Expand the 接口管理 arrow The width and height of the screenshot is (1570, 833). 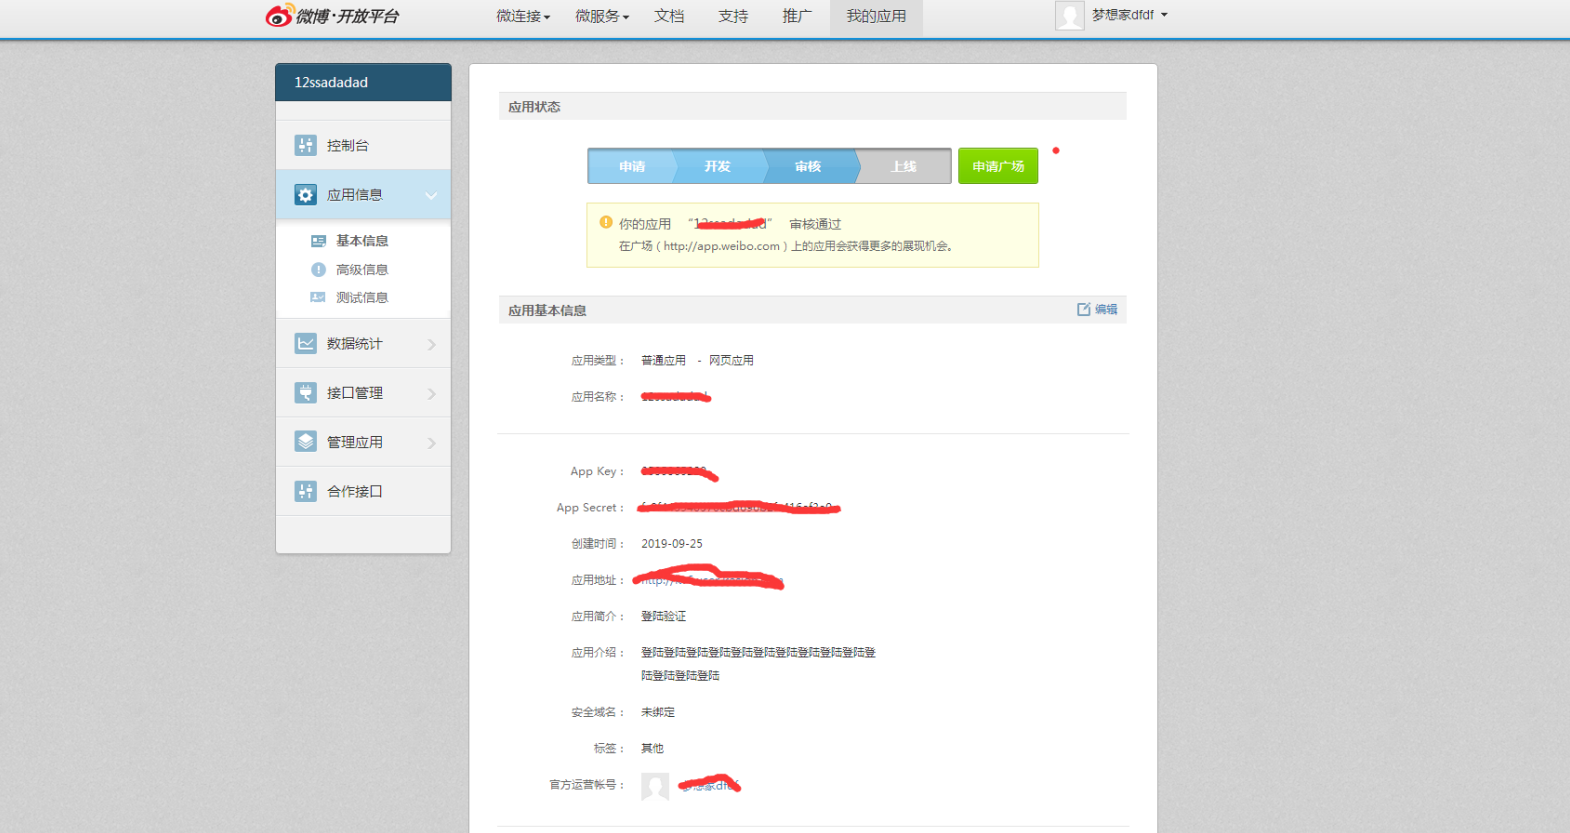point(432,394)
